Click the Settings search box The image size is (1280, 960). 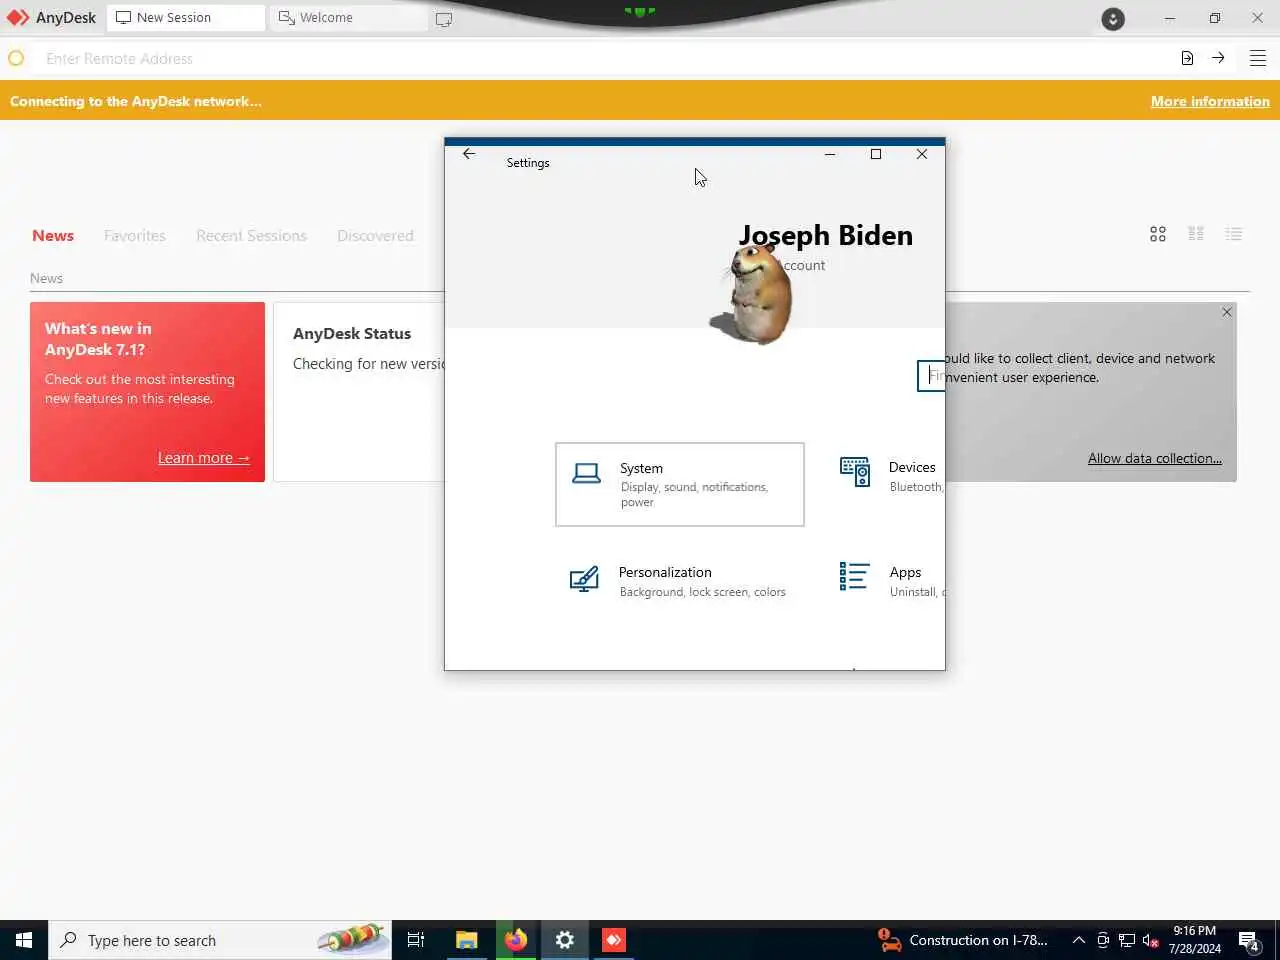(x=931, y=376)
